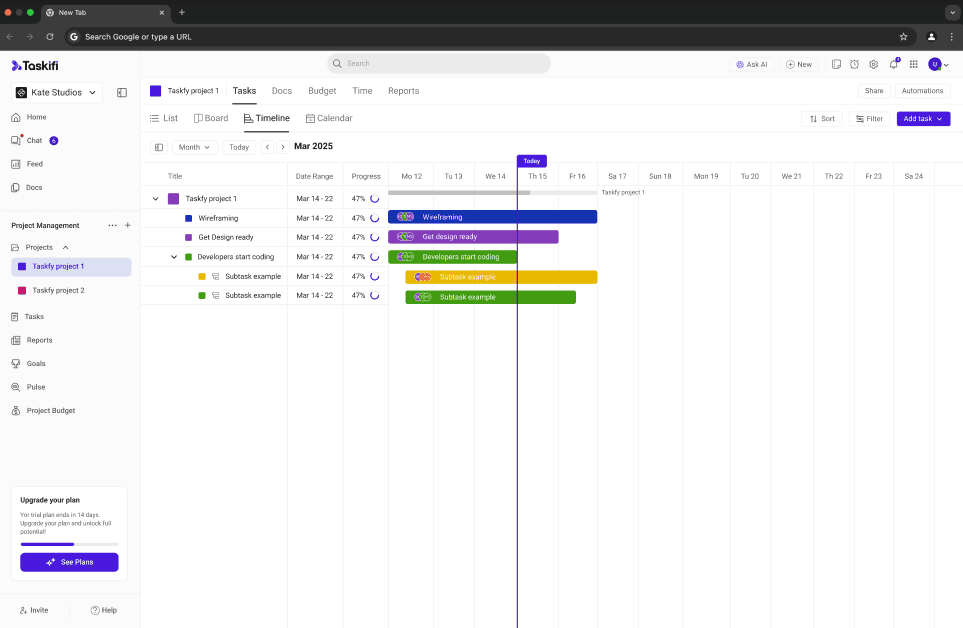
Task: Click the Wireframing timeline bar
Action: pyautogui.click(x=493, y=217)
